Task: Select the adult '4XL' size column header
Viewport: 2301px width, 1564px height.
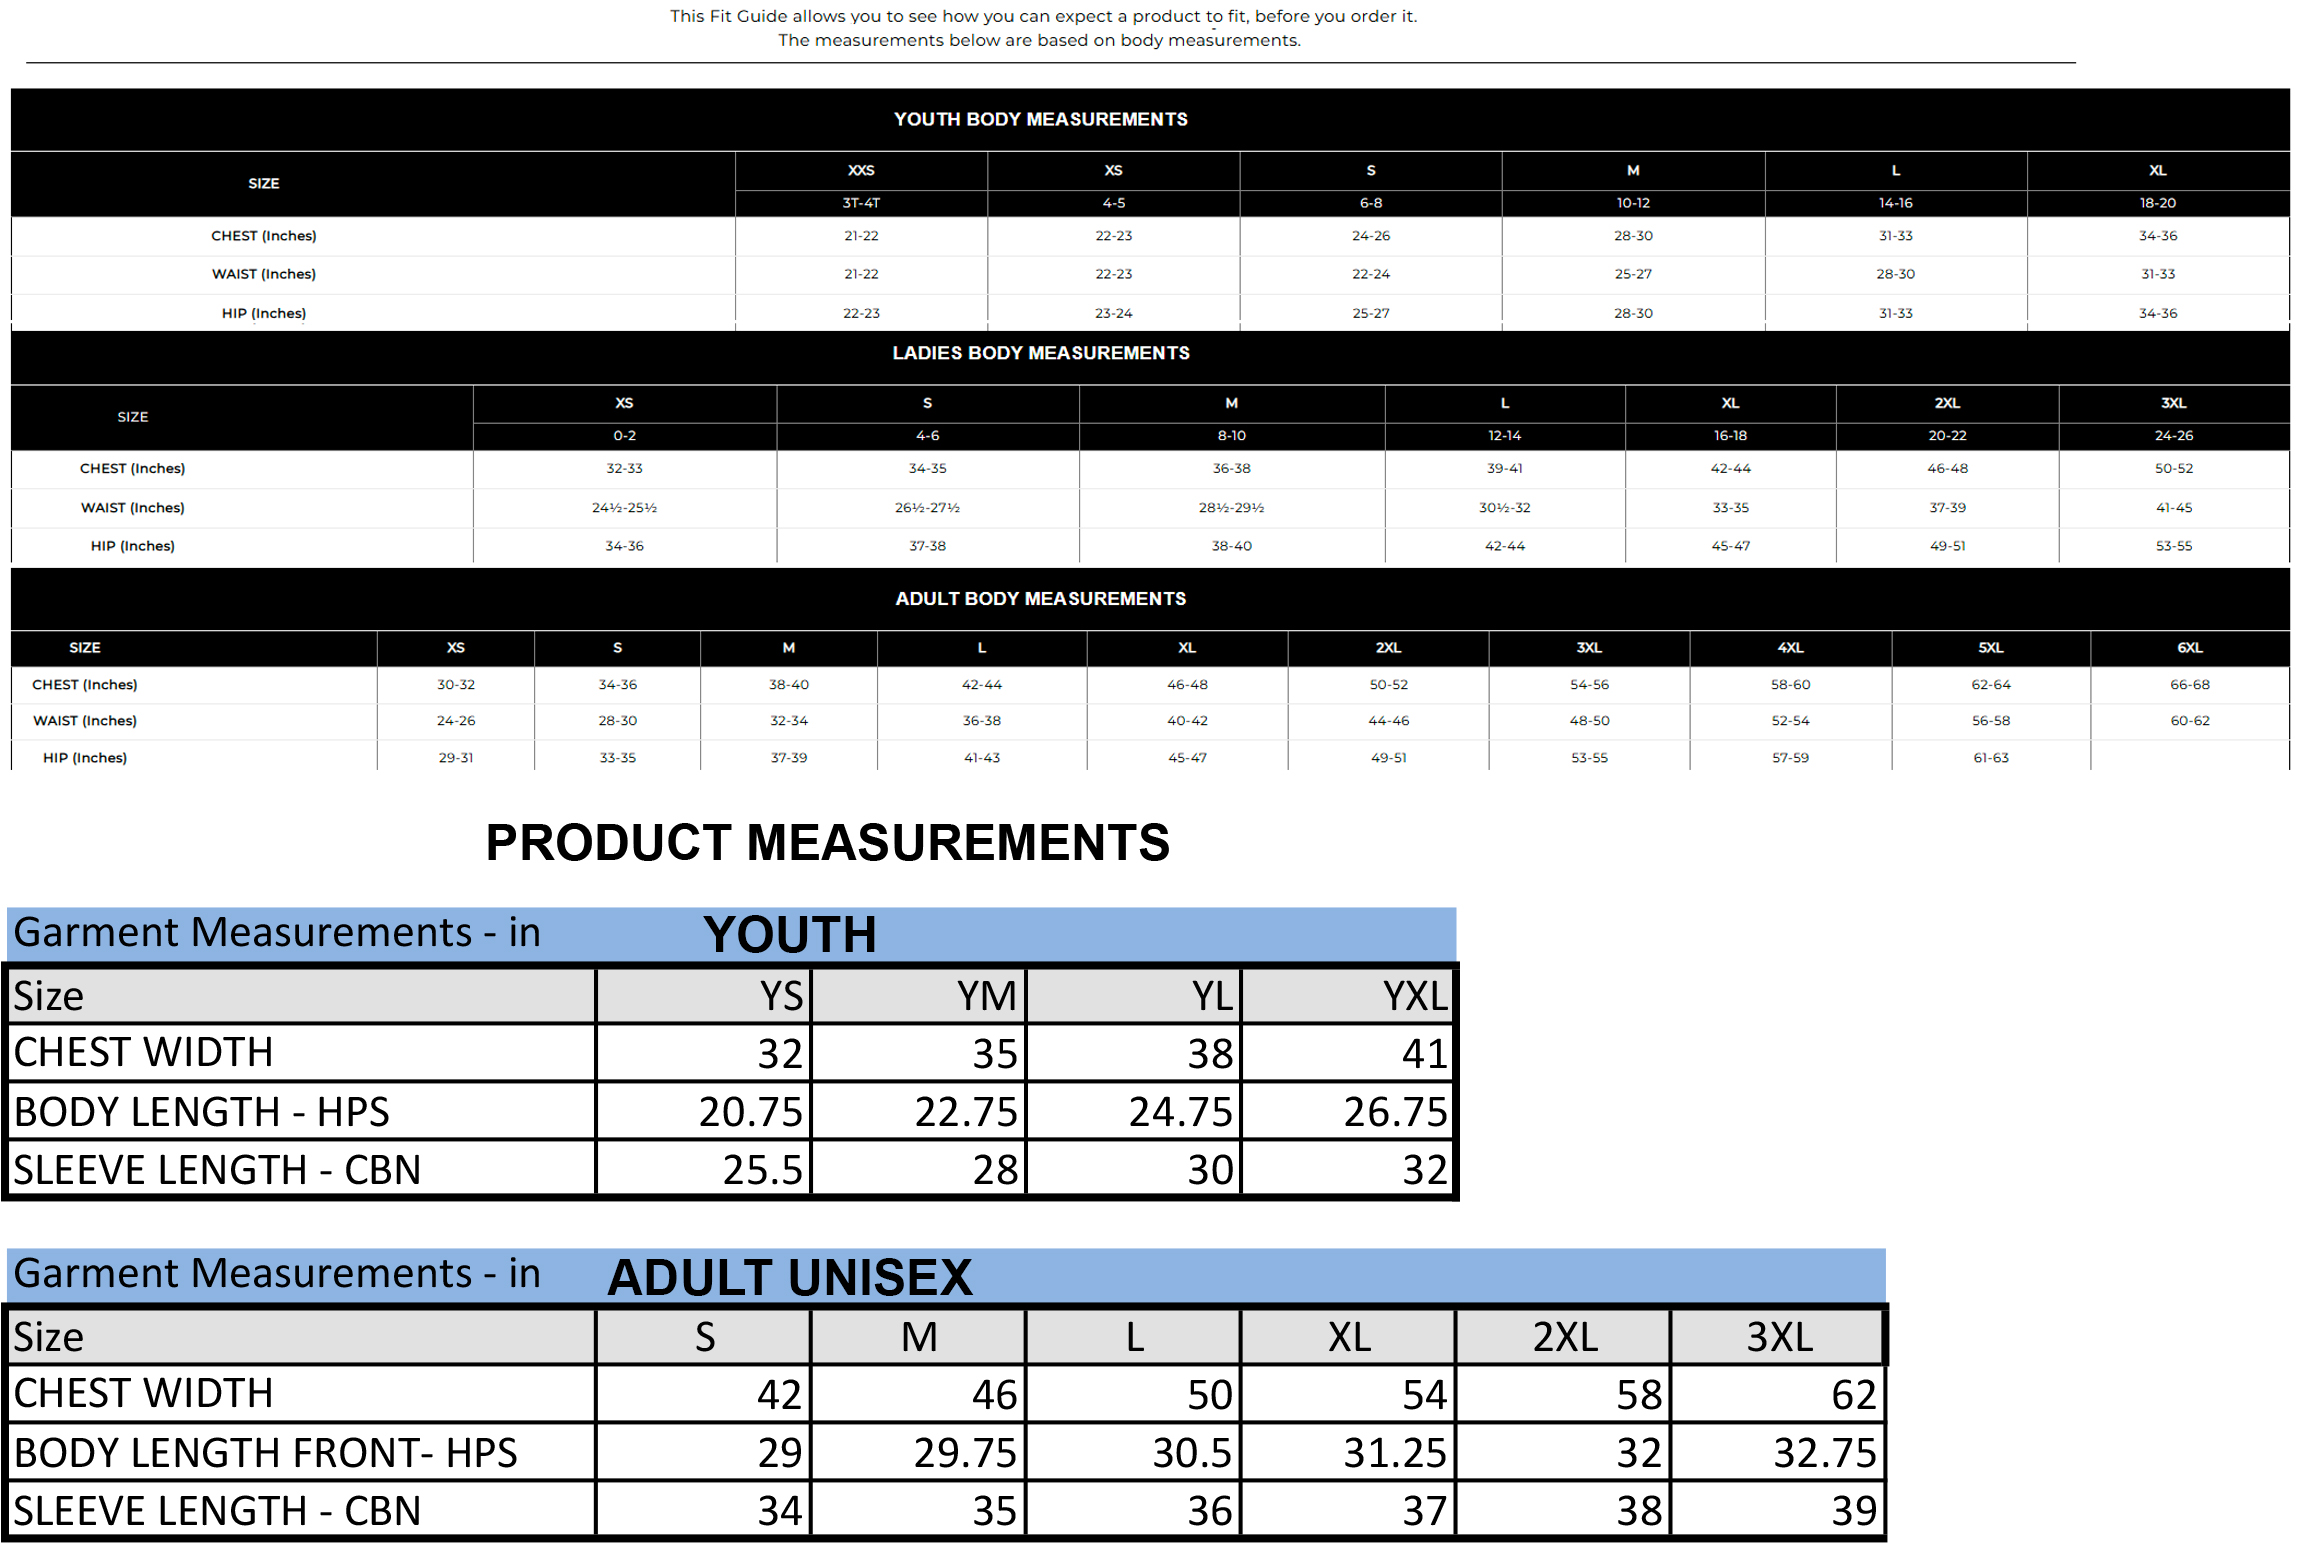Action: [x=1790, y=648]
